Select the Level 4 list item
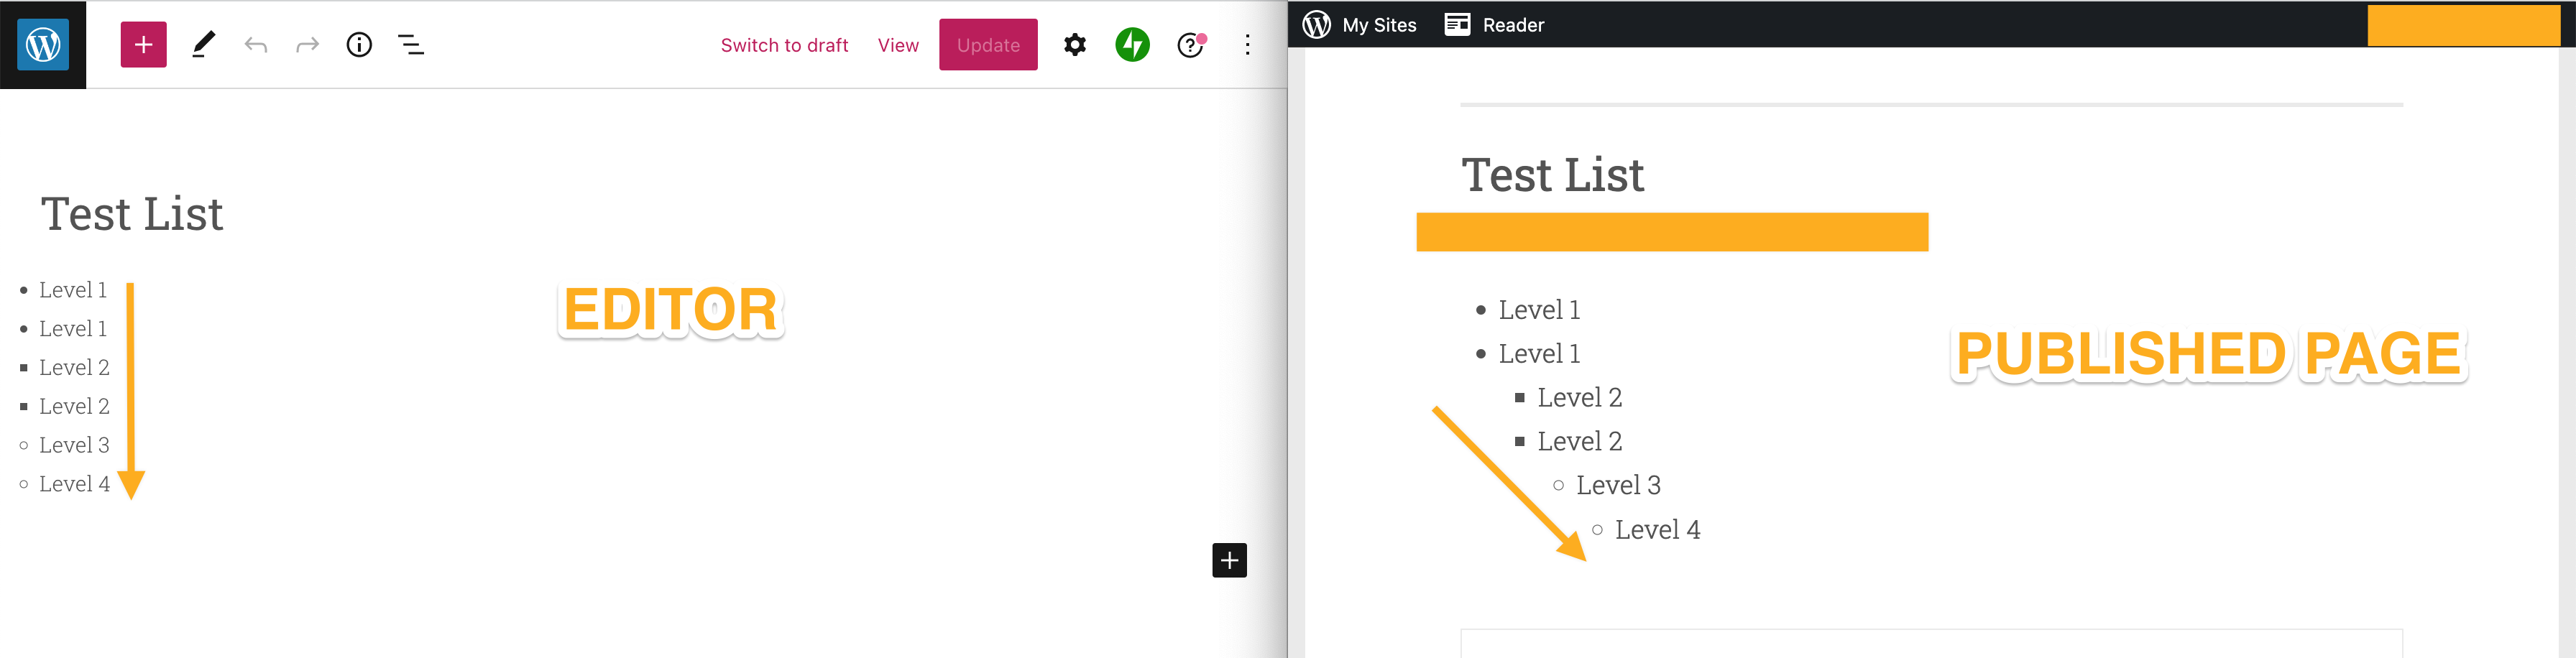Image resolution: width=2576 pixels, height=658 pixels. click(x=74, y=483)
